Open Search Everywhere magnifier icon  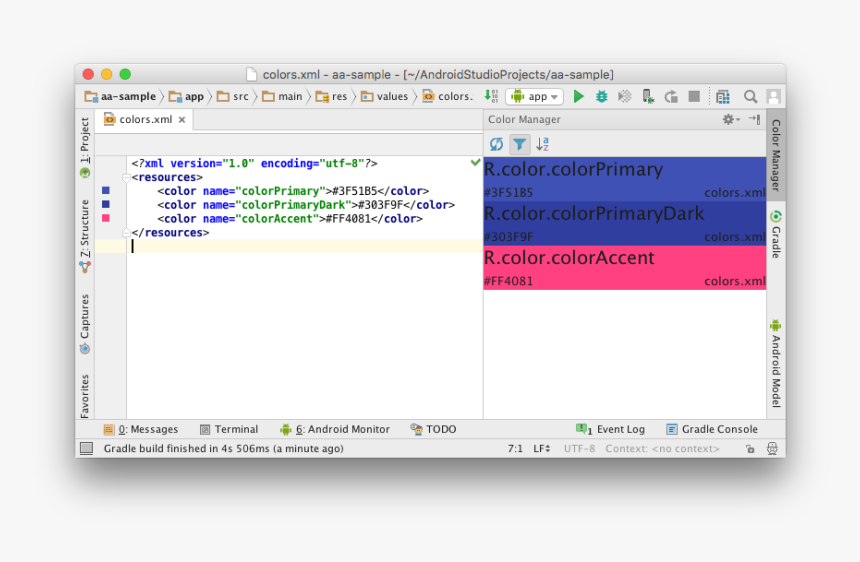tap(750, 96)
